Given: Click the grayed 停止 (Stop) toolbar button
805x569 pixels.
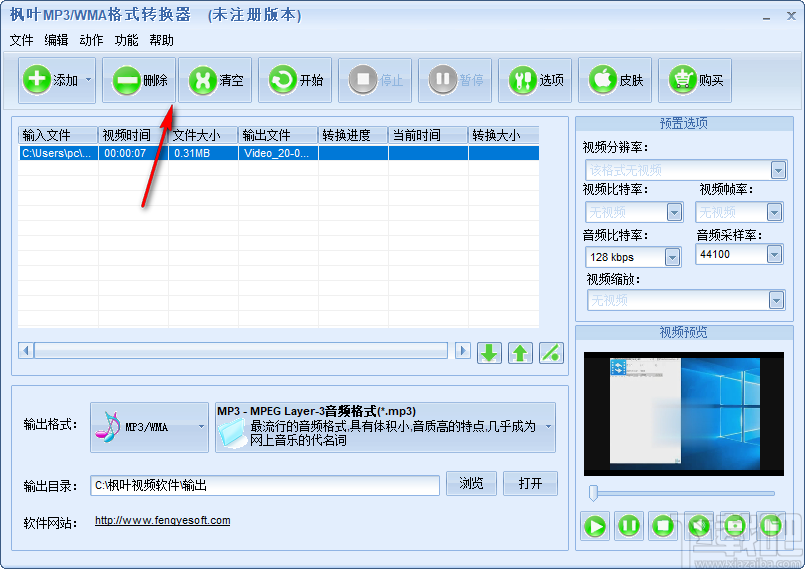Looking at the screenshot, I should pos(375,80).
